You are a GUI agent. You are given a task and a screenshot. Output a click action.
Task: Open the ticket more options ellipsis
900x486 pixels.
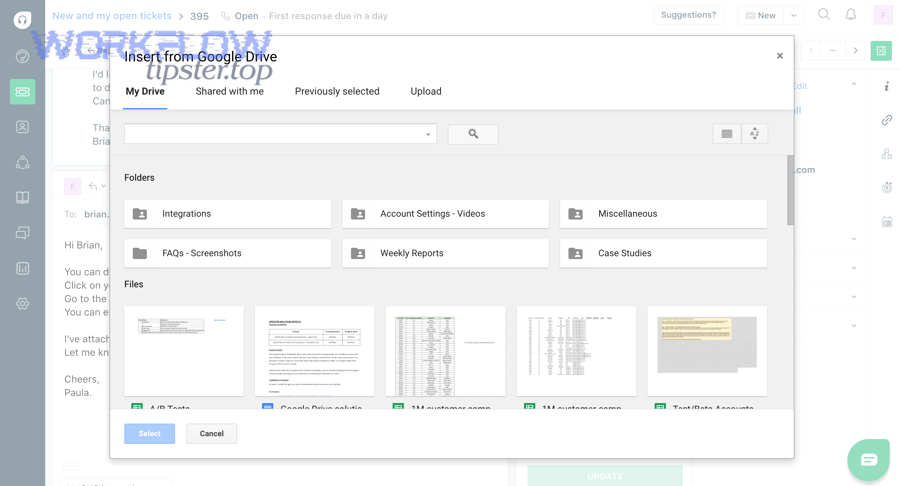833,50
